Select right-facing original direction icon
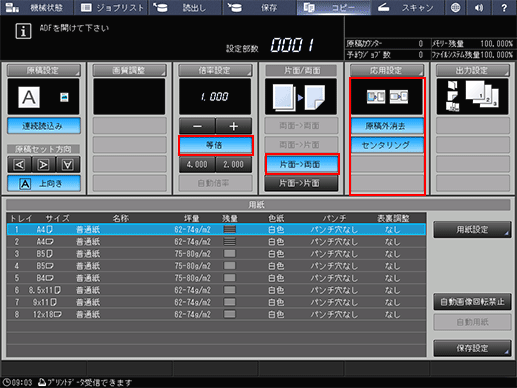Screen dimensions: 517x388 (43, 164)
